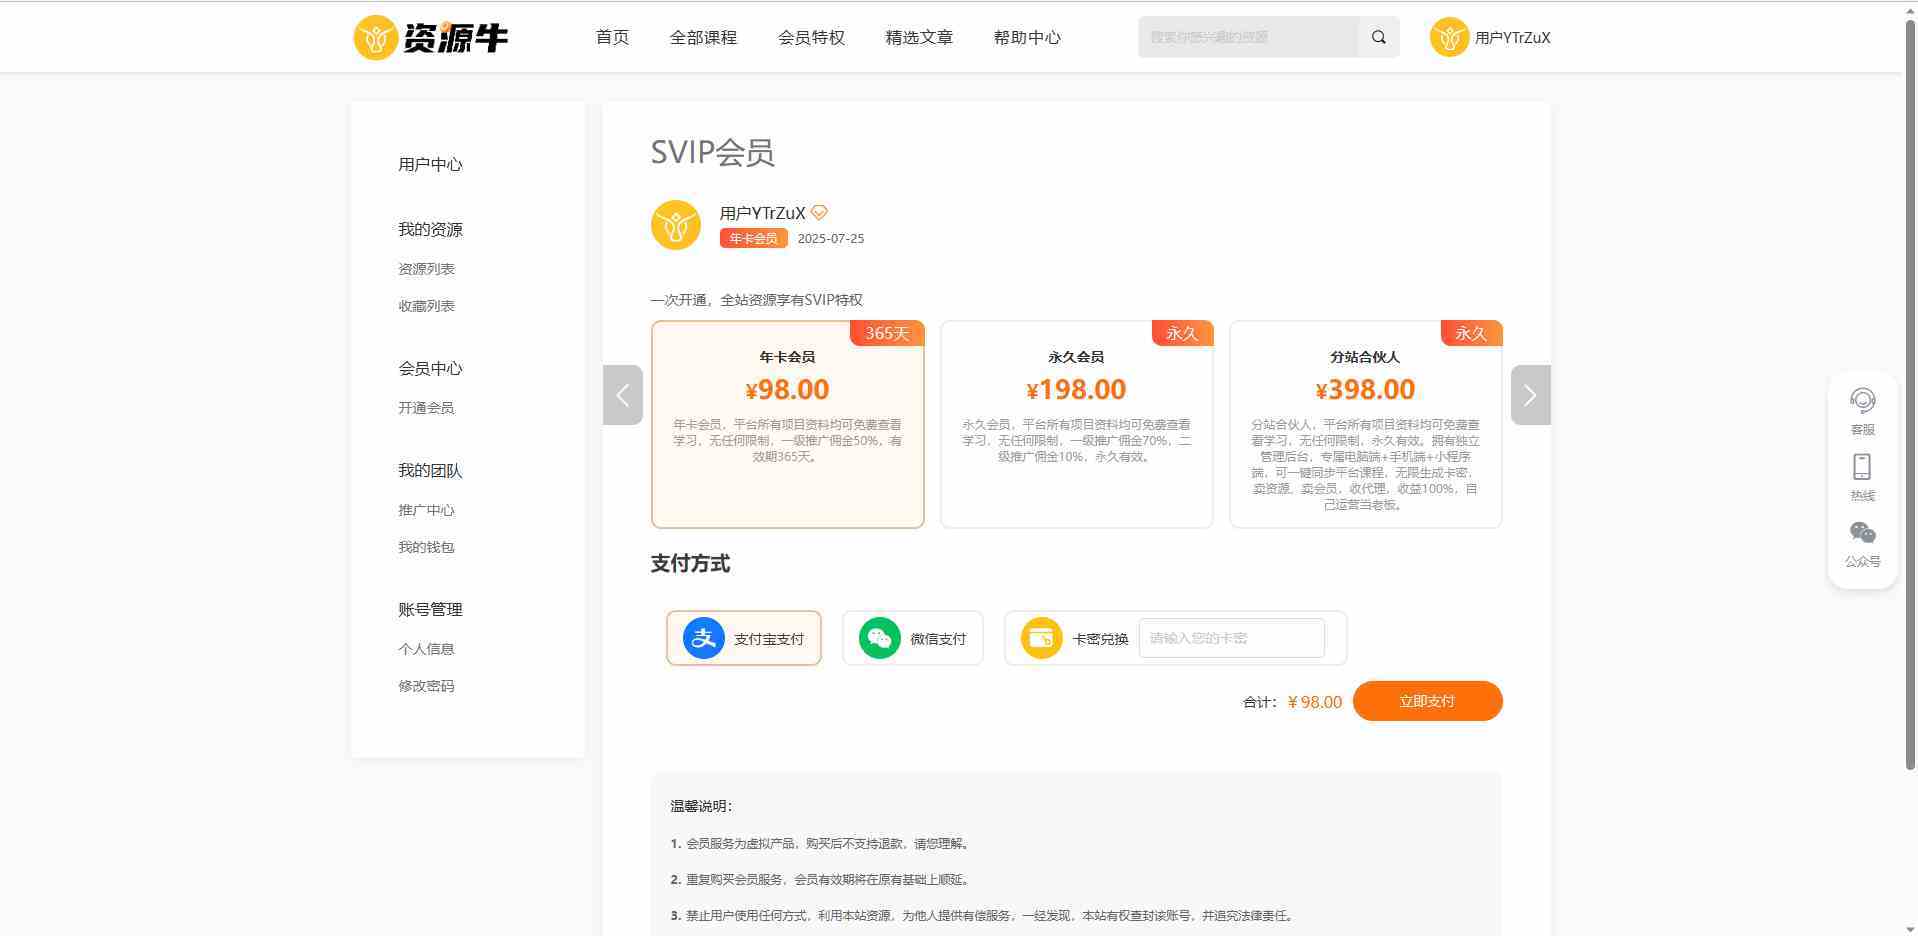
Task: Click the diamond VIP badge beside username
Action: 819,213
